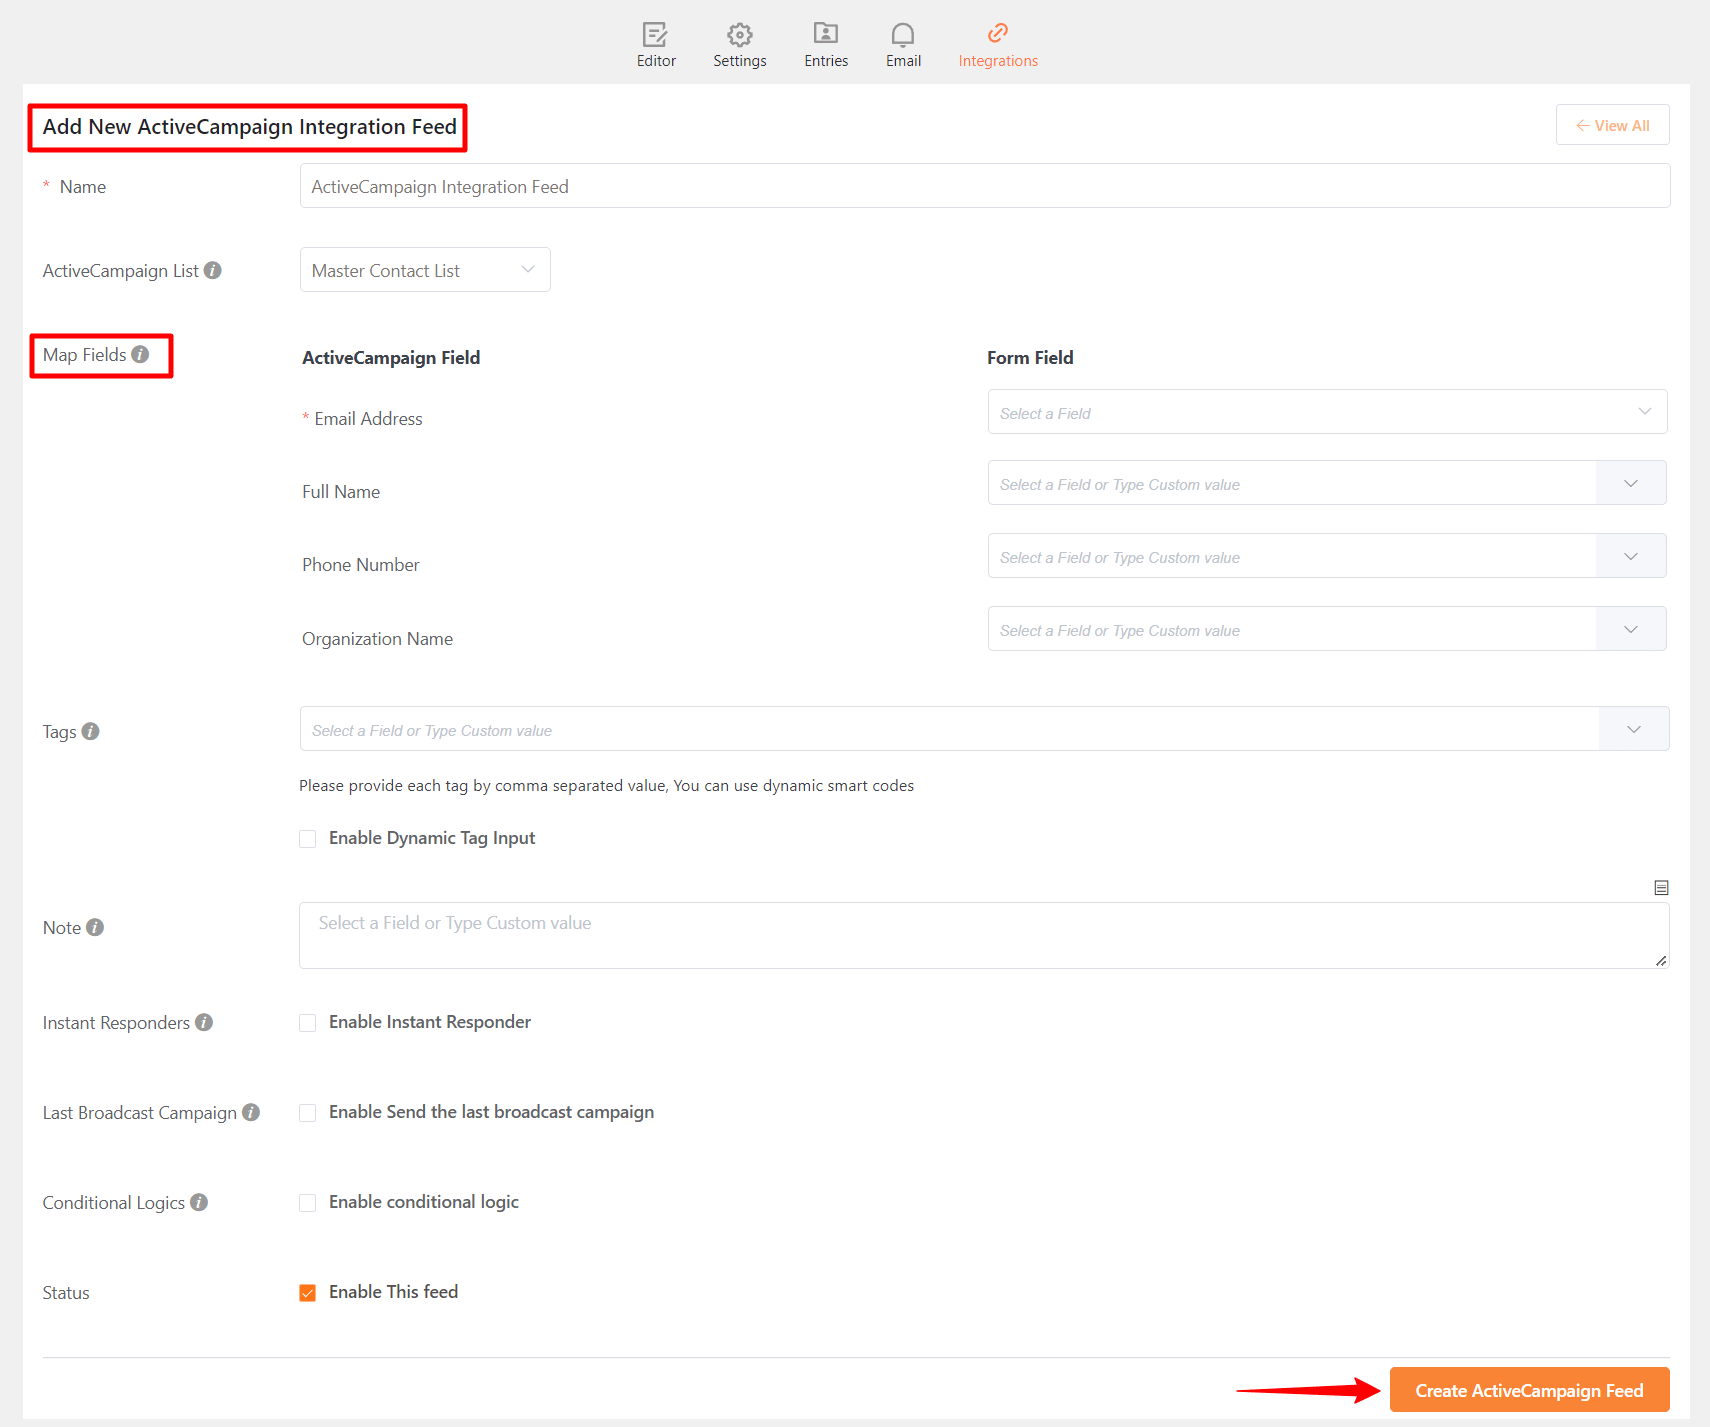Uncheck Enable This feed
This screenshot has height=1427, width=1710.
[308, 1293]
